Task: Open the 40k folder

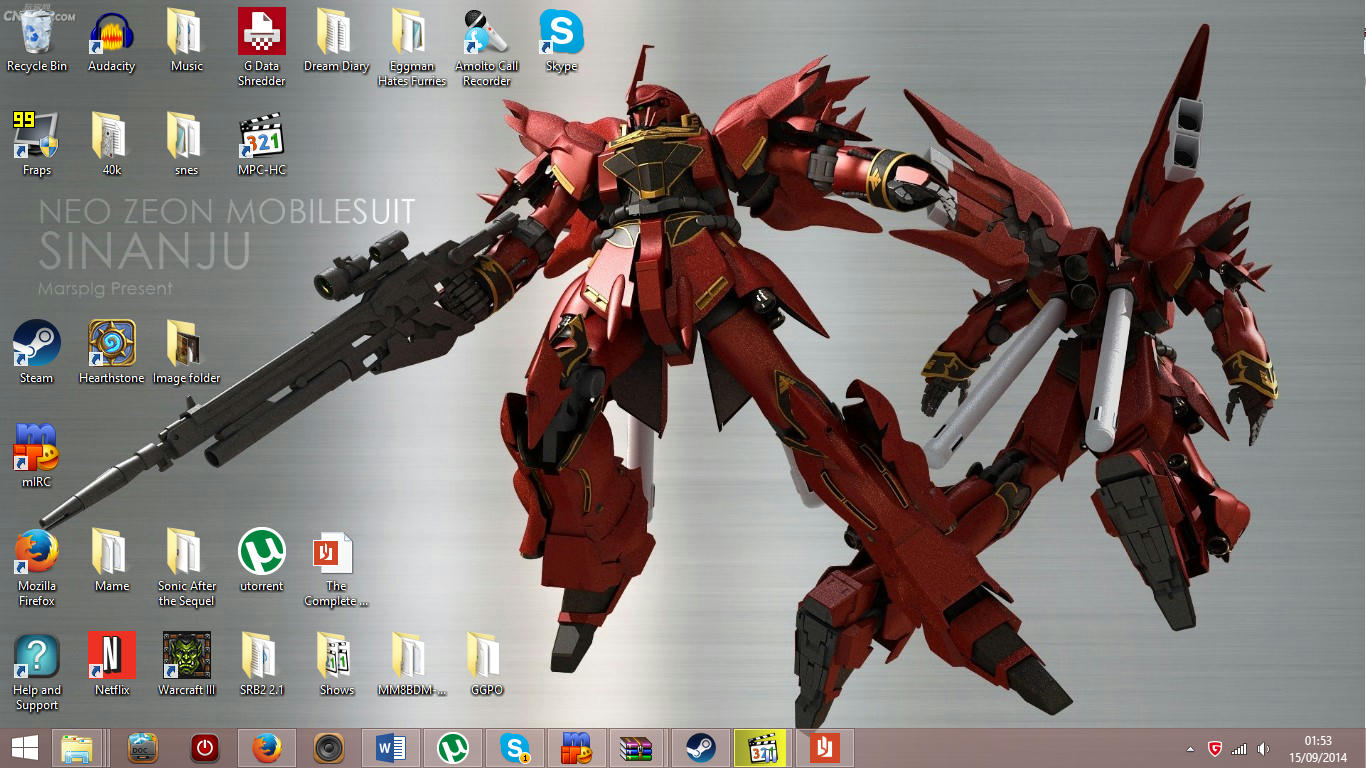Action: (x=111, y=145)
